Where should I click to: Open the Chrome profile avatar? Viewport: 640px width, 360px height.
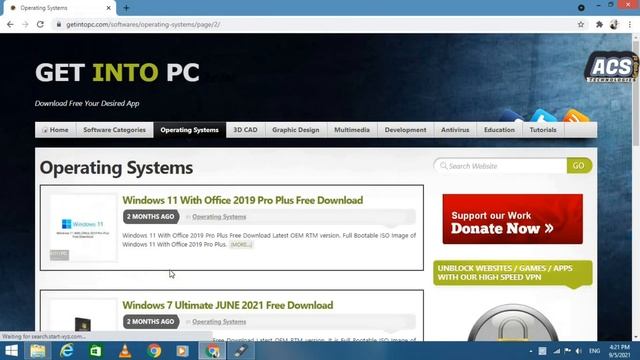[x=614, y=24]
